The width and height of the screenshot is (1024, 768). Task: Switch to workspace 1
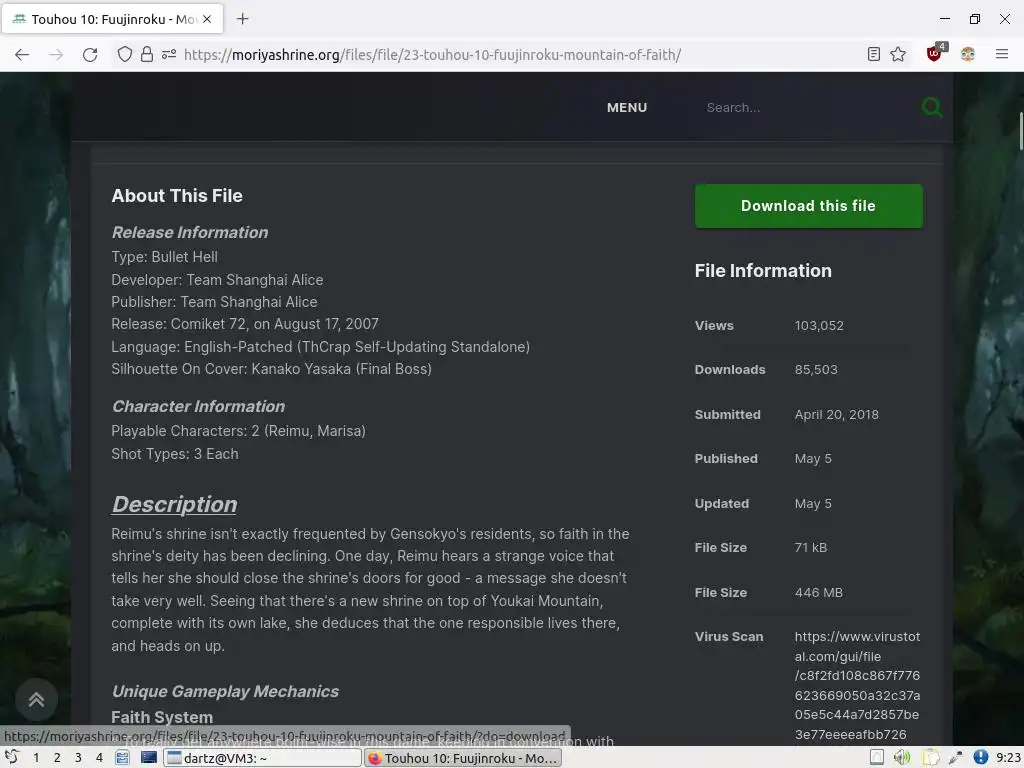point(36,758)
